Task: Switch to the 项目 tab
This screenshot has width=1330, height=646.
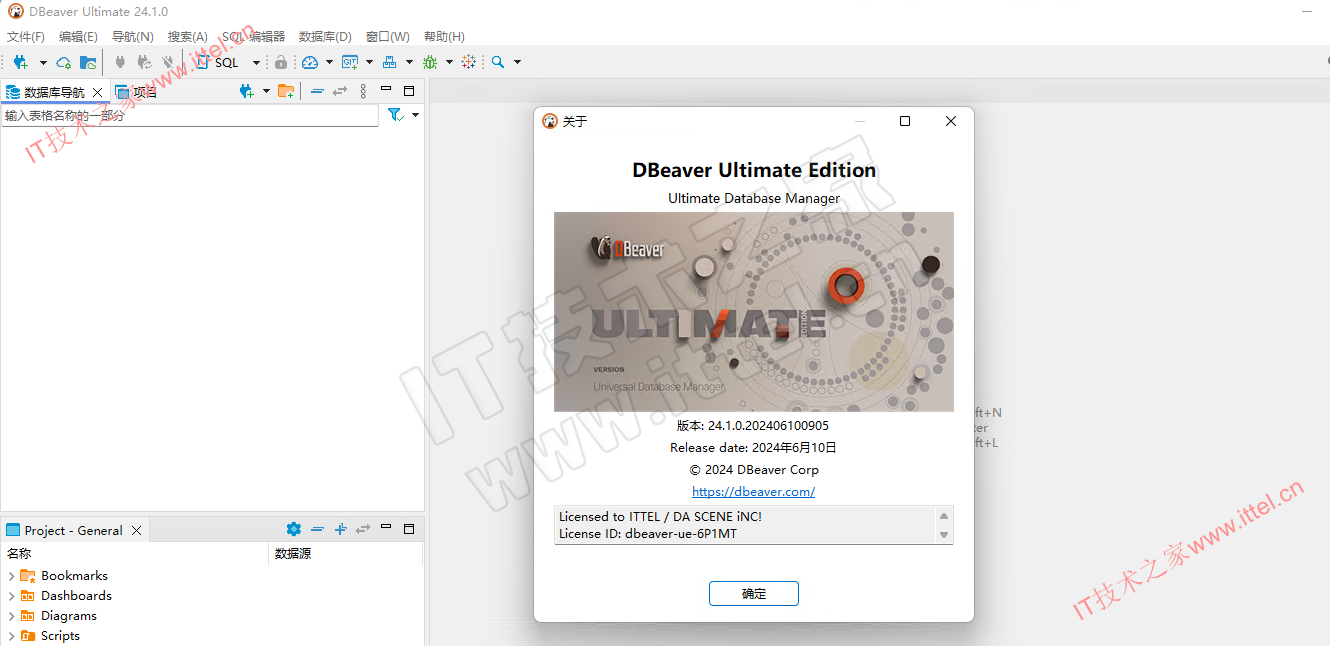Action: (x=136, y=92)
